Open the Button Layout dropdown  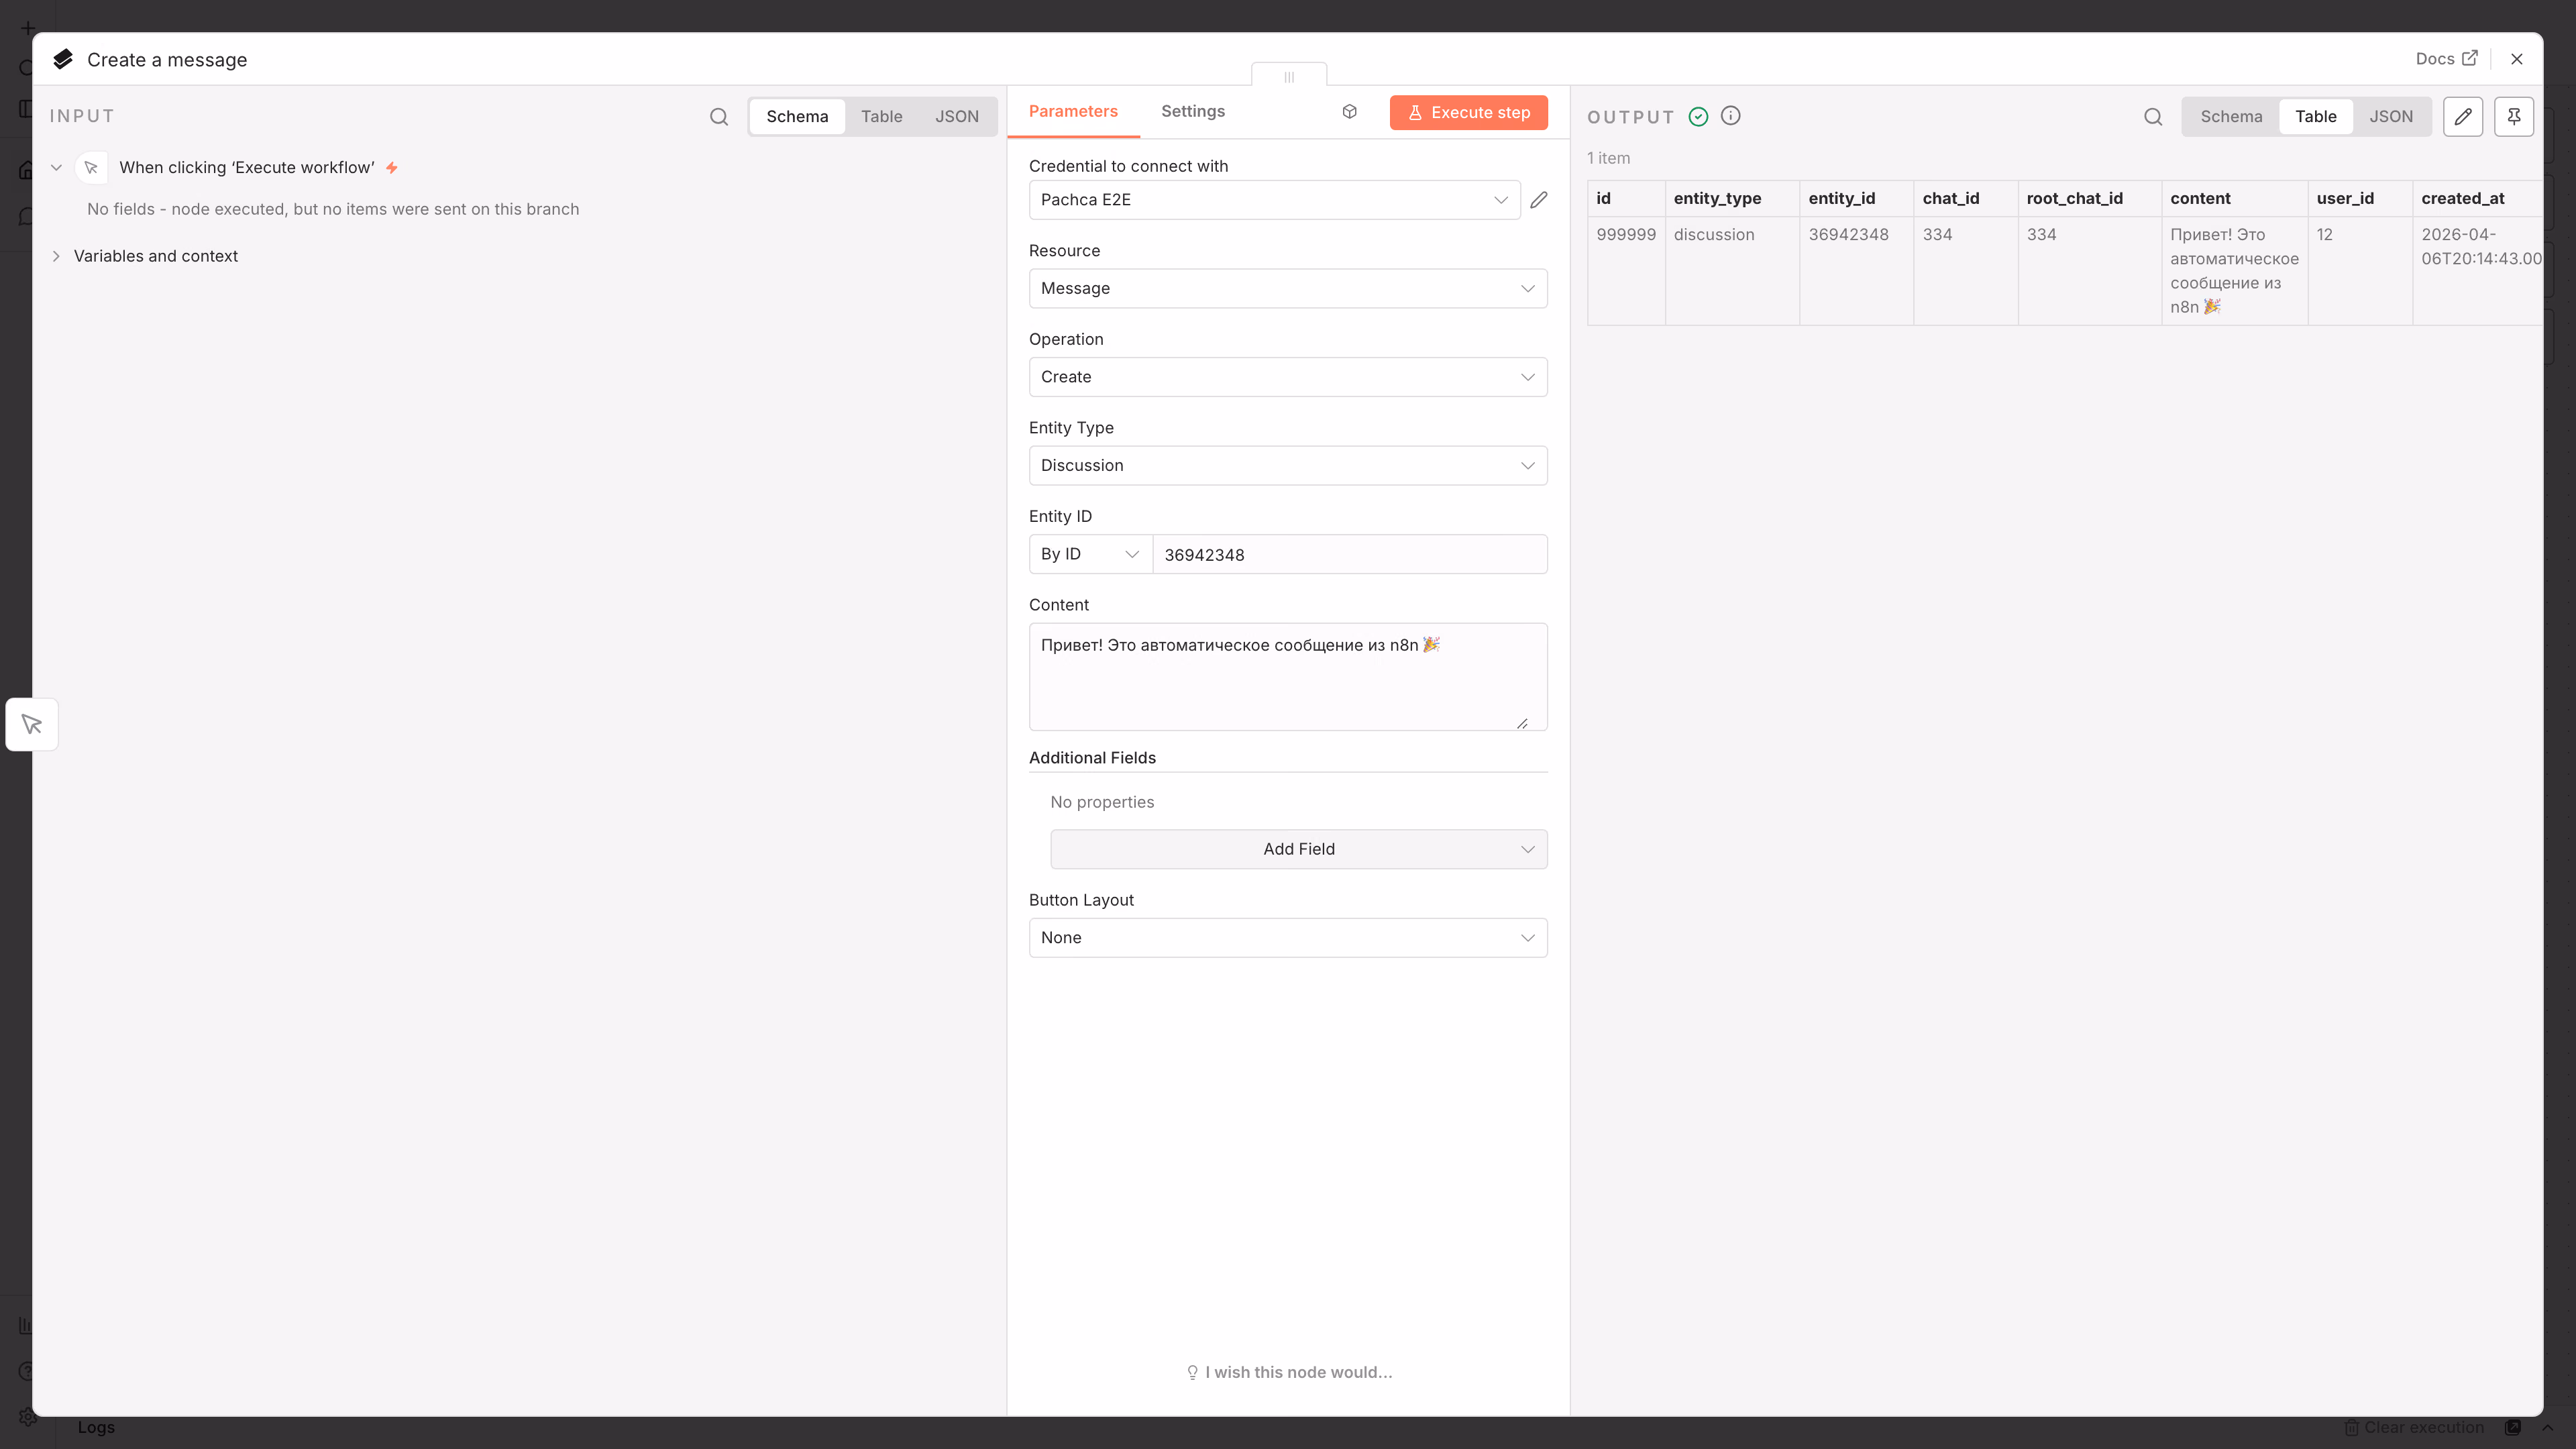[x=1287, y=938]
